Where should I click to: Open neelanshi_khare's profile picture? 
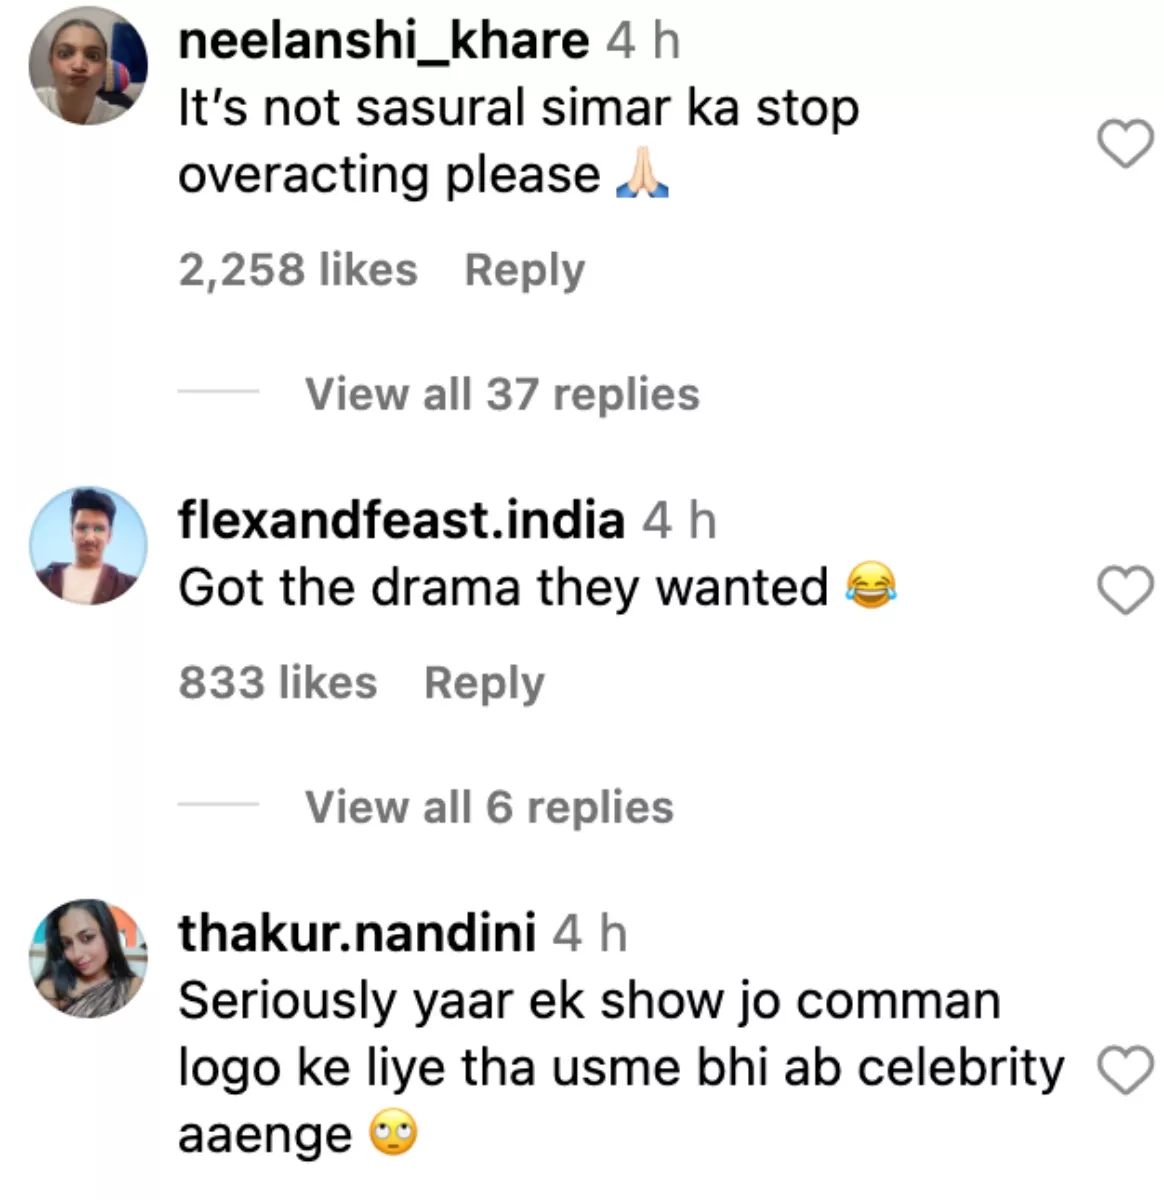tap(88, 66)
